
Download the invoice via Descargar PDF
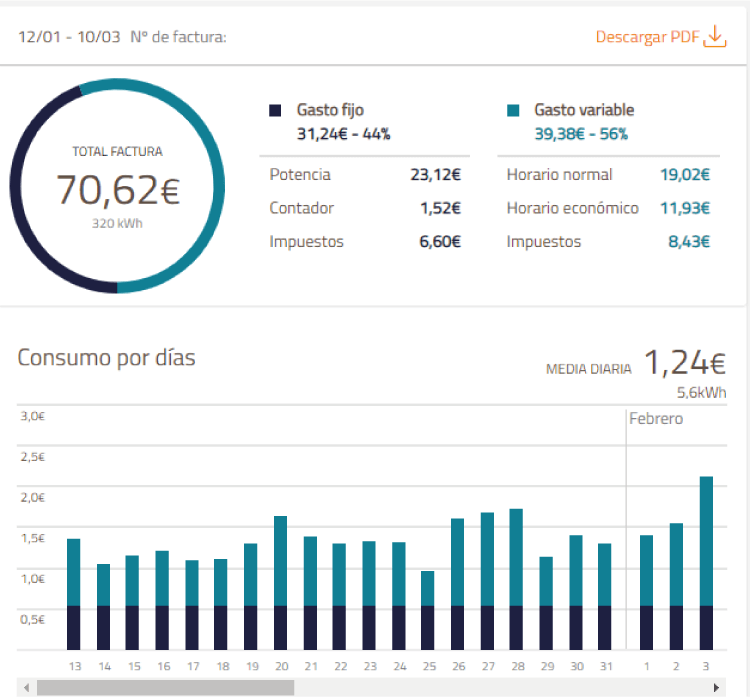tap(661, 37)
